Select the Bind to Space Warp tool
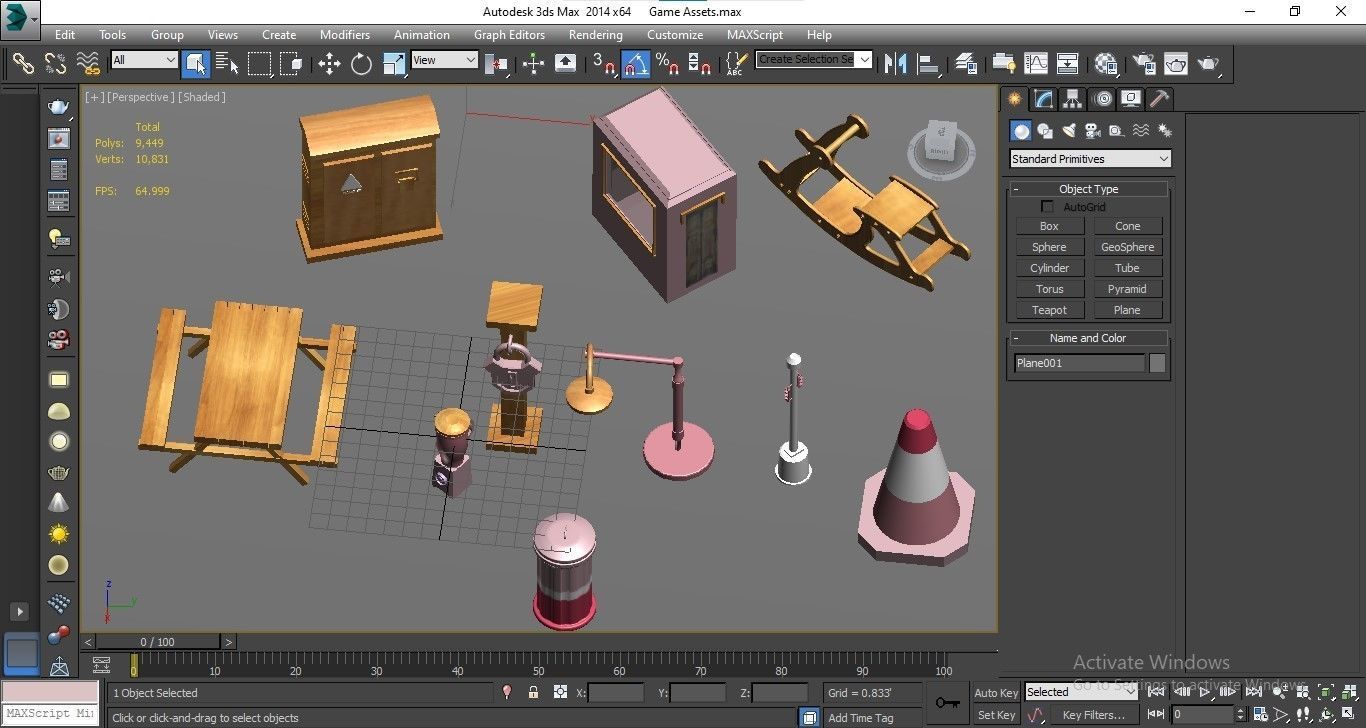Viewport: 1366px width, 728px height. pos(89,64)
